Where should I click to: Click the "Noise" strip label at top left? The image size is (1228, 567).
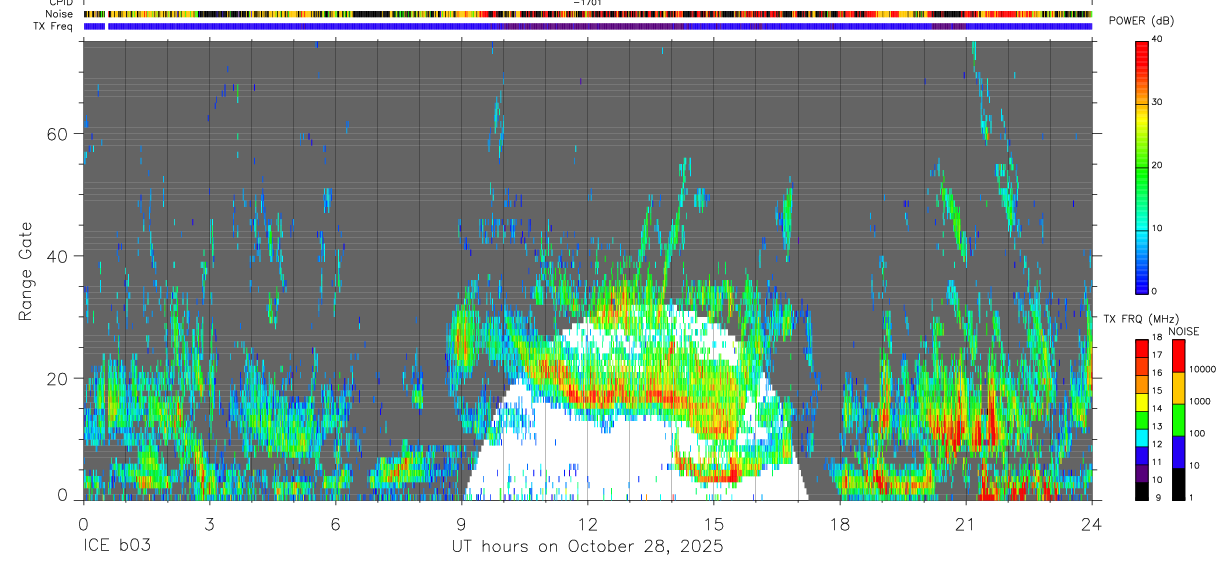[x=61, y=14]
